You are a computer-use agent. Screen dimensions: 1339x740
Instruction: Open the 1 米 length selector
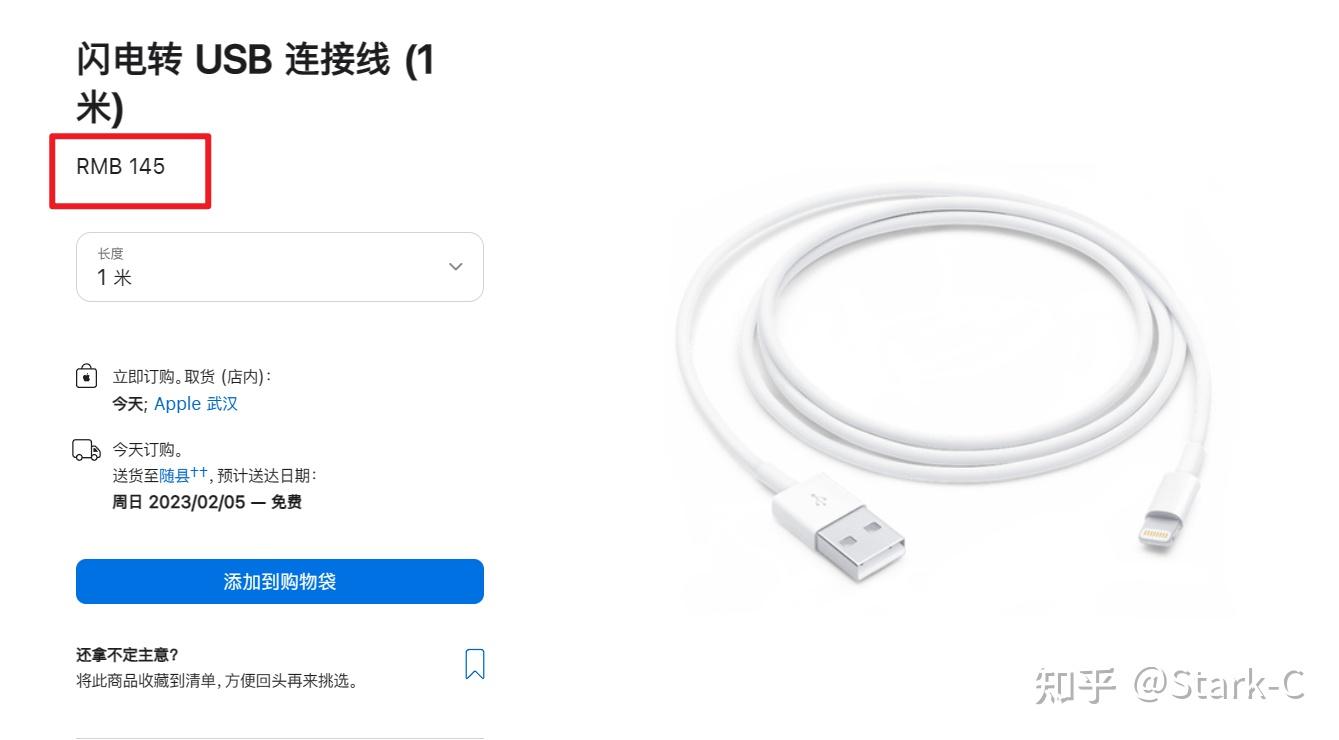coord(280,267)
